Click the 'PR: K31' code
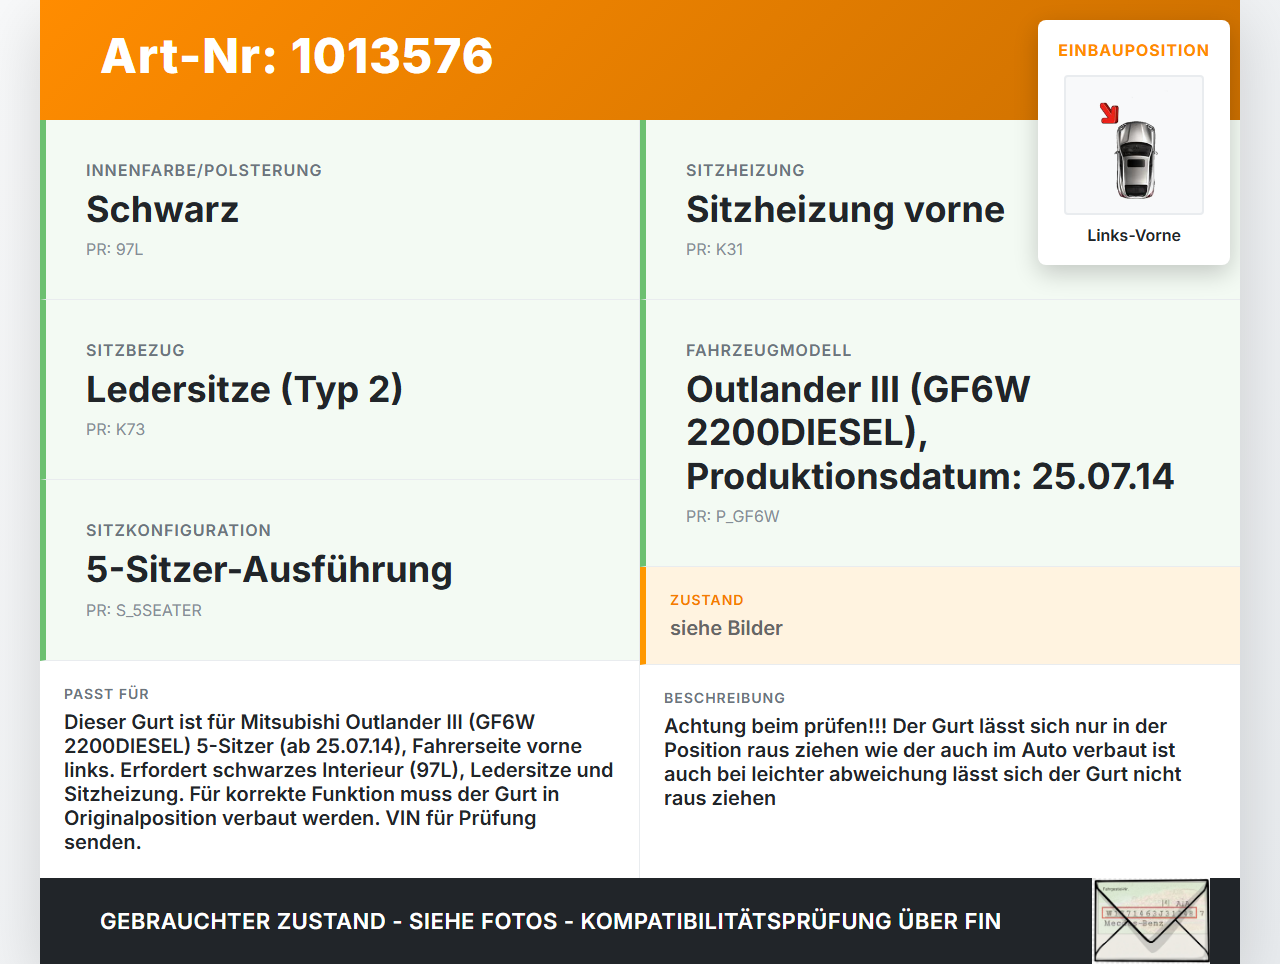The image size is (1280, 964). pyautogui.click(x=715, y=249)
